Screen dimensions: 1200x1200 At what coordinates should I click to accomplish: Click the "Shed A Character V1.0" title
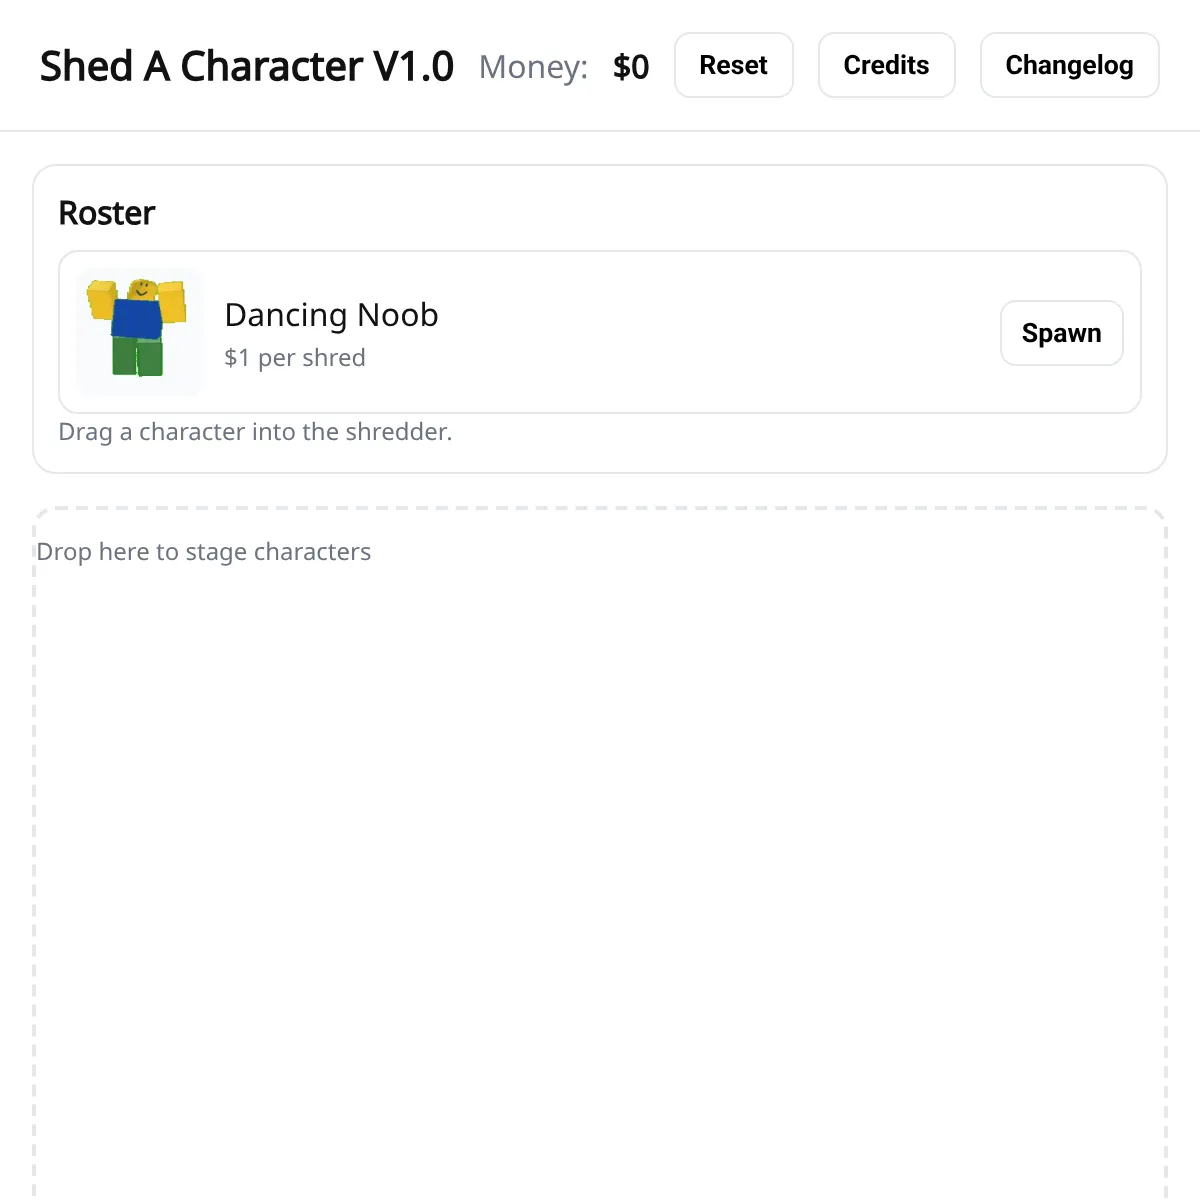[x=246, y=67]
